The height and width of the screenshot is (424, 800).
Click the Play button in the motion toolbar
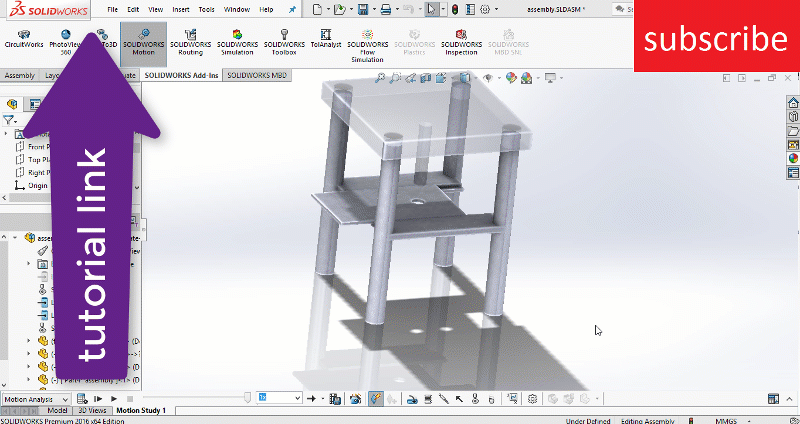pos(114,399)
